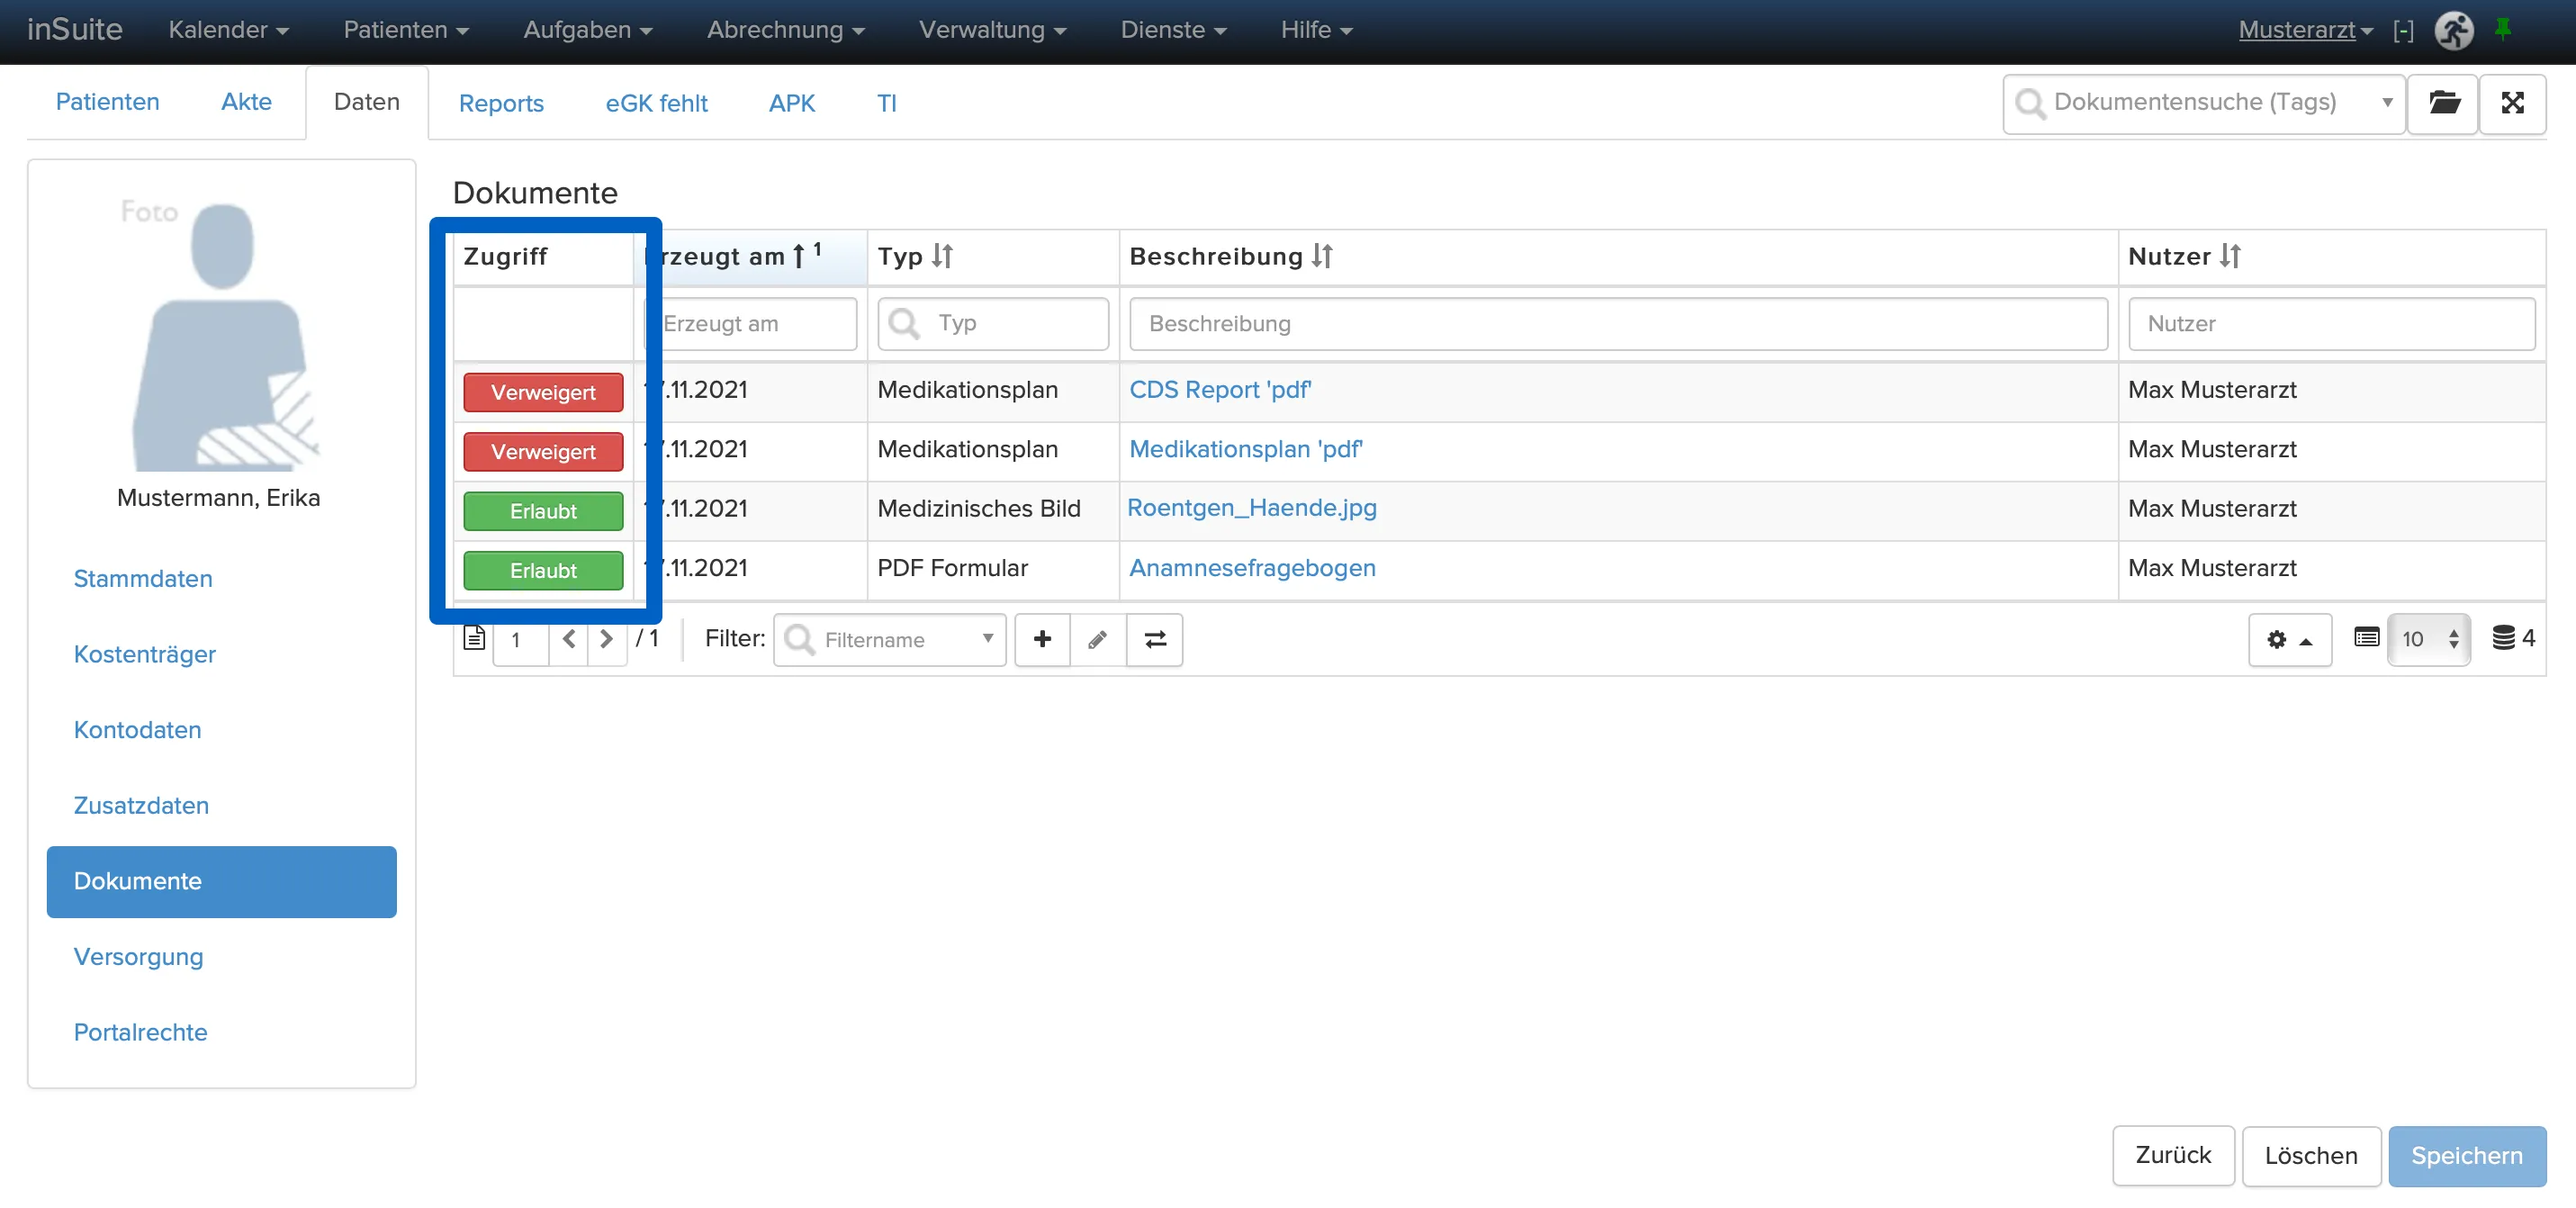Edit the filter with the pencil icon
The height and width of the screenshot is (1208, 2576).
pos(1098,639)
